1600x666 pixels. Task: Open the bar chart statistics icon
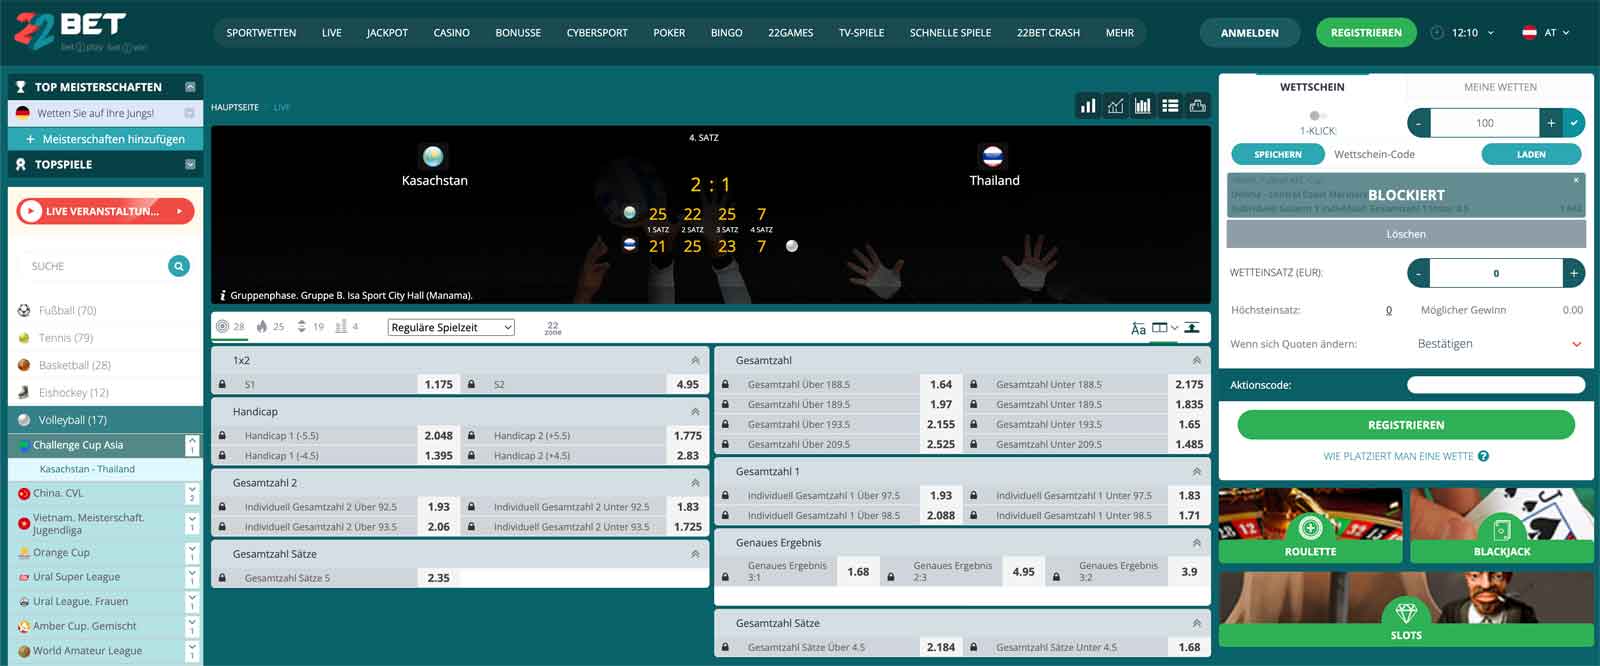[1088, 106]
